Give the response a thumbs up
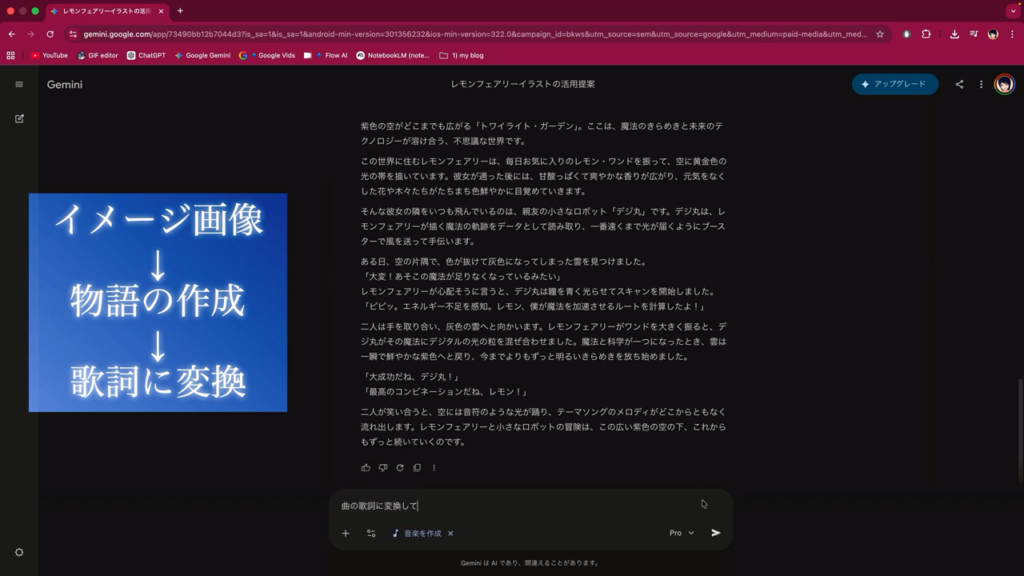 click(366, 467)
